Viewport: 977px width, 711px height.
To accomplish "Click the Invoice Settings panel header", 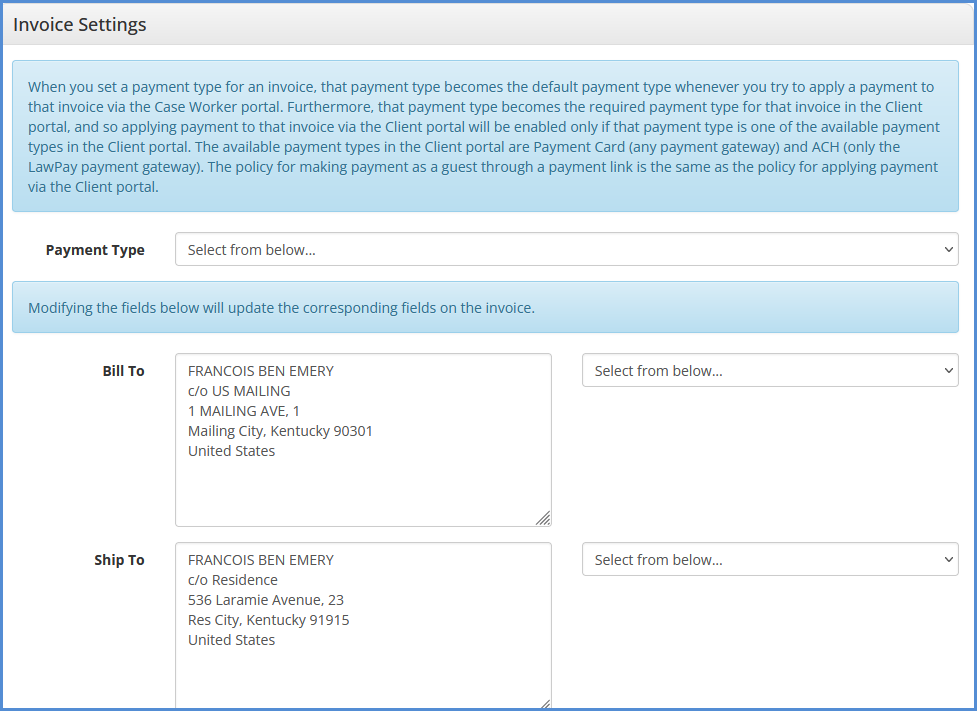I will click(x=80, y=25).
